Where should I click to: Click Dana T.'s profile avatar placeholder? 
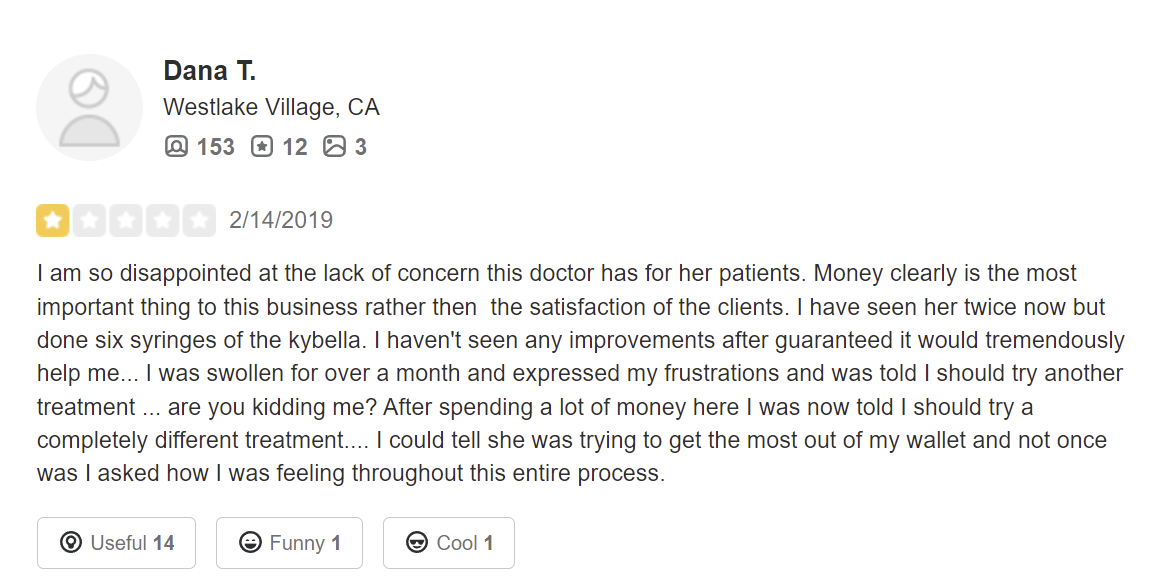pyautogui.click(x=89, y=107)
